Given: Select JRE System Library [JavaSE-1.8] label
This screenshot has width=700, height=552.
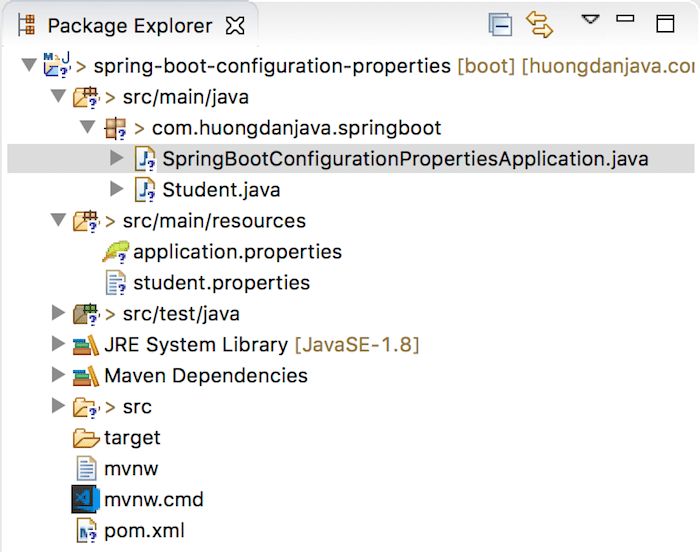Looking at the screenshot, I should [x=262, y=345].
